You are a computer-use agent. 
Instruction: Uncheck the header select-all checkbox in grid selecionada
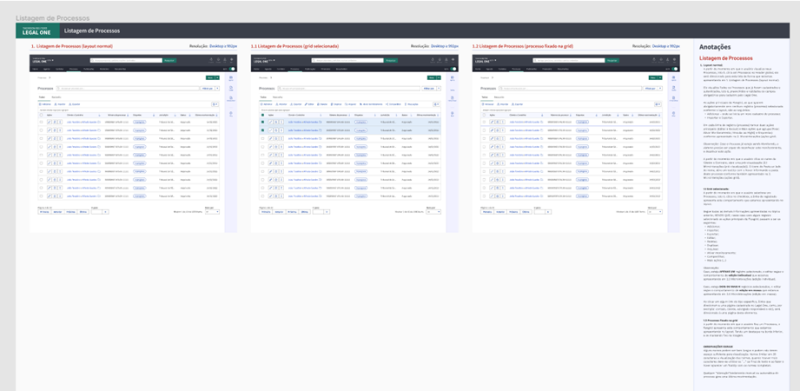(262, 115)
